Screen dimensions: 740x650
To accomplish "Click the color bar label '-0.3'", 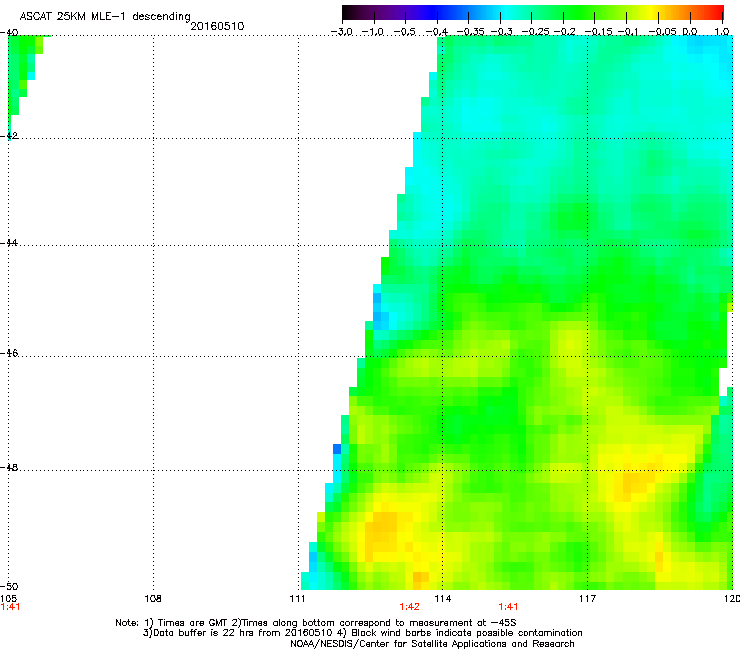I will click(501, 32).
